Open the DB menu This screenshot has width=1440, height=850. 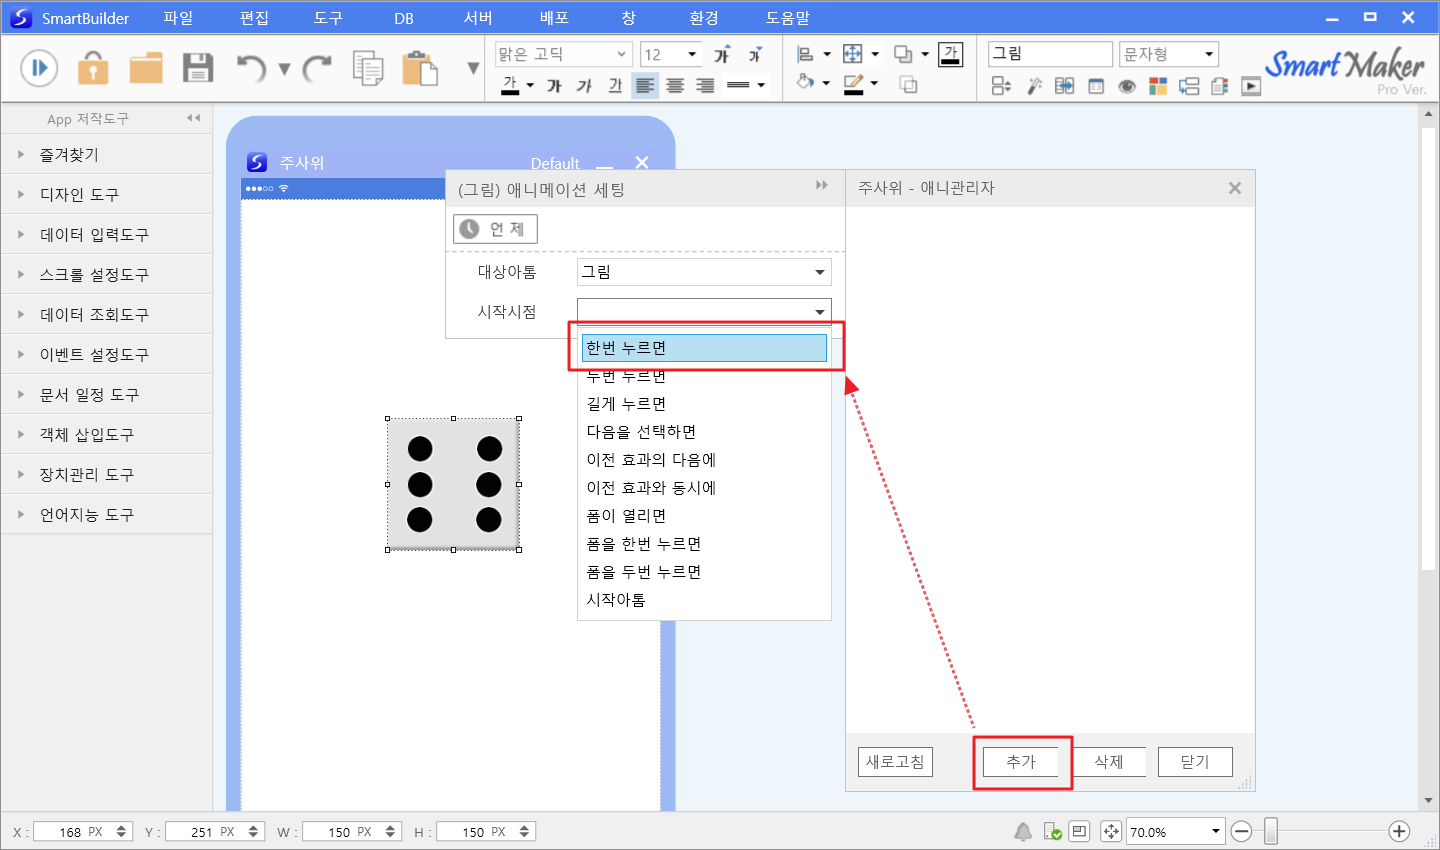404,18
